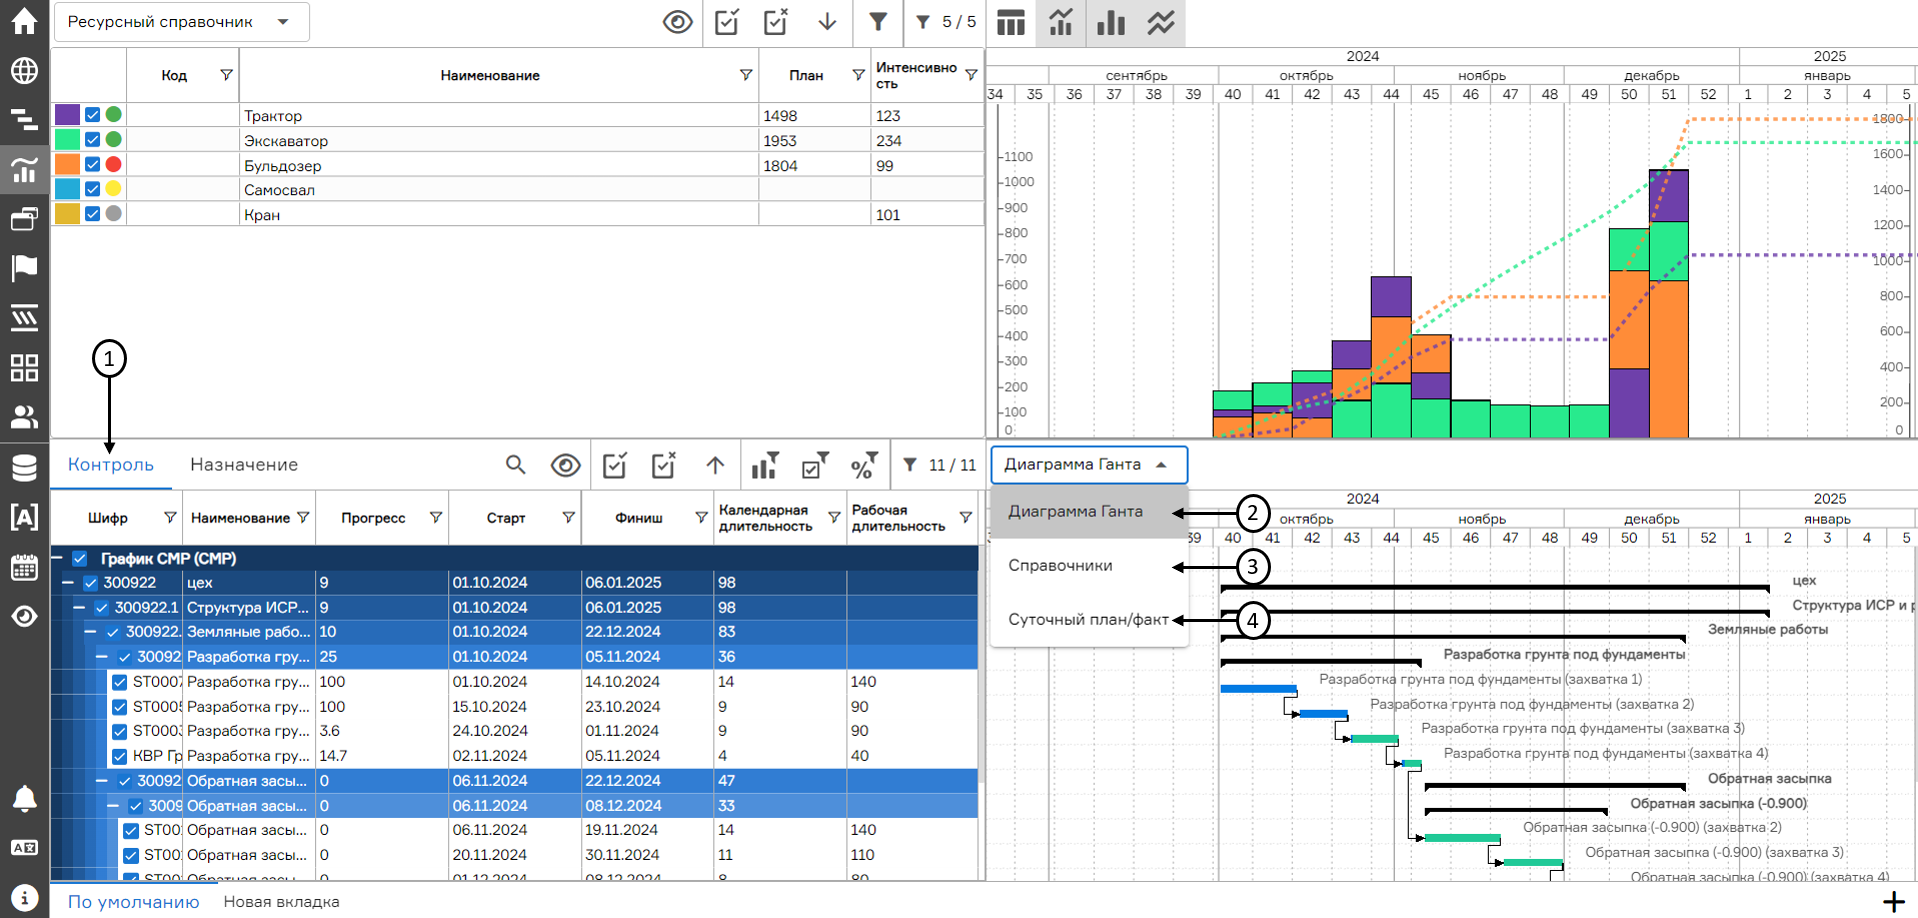Image resolution: width=1918 pixels, height=918 pixels.
Task: Open the flag icon in sidebar
Action: click(x=24, y=267)
